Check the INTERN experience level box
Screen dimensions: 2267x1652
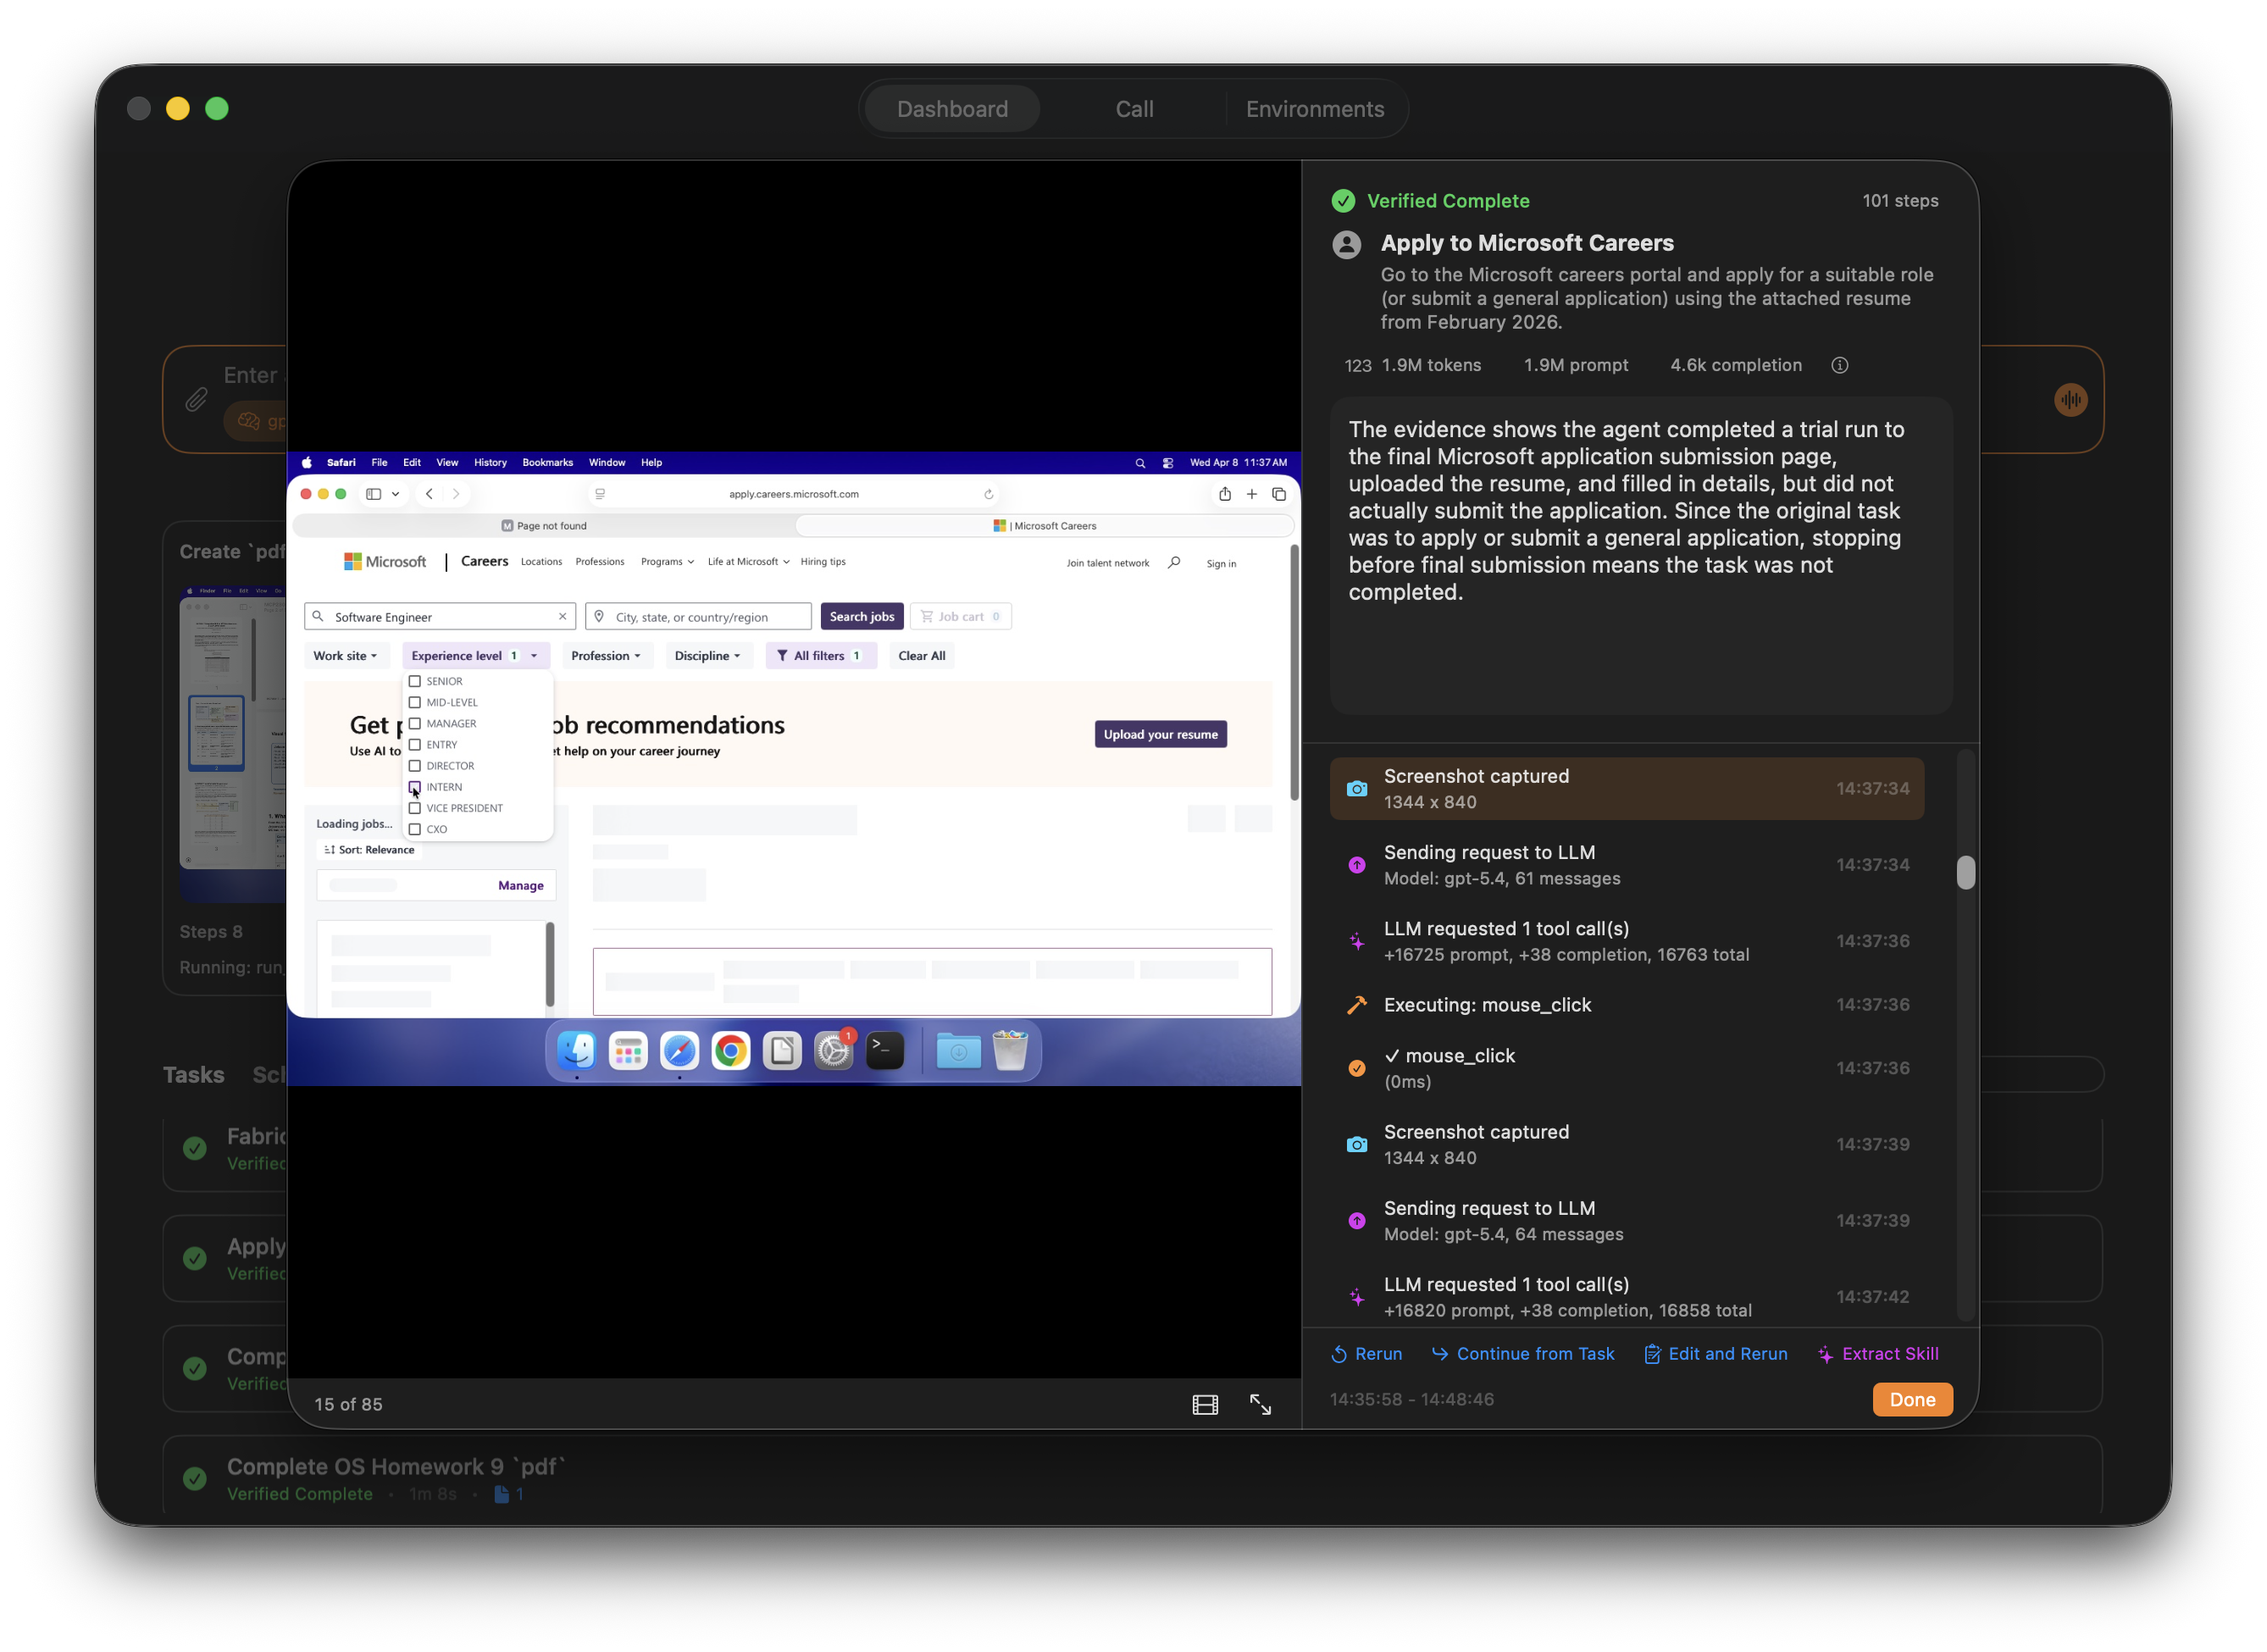pos(415,787)
